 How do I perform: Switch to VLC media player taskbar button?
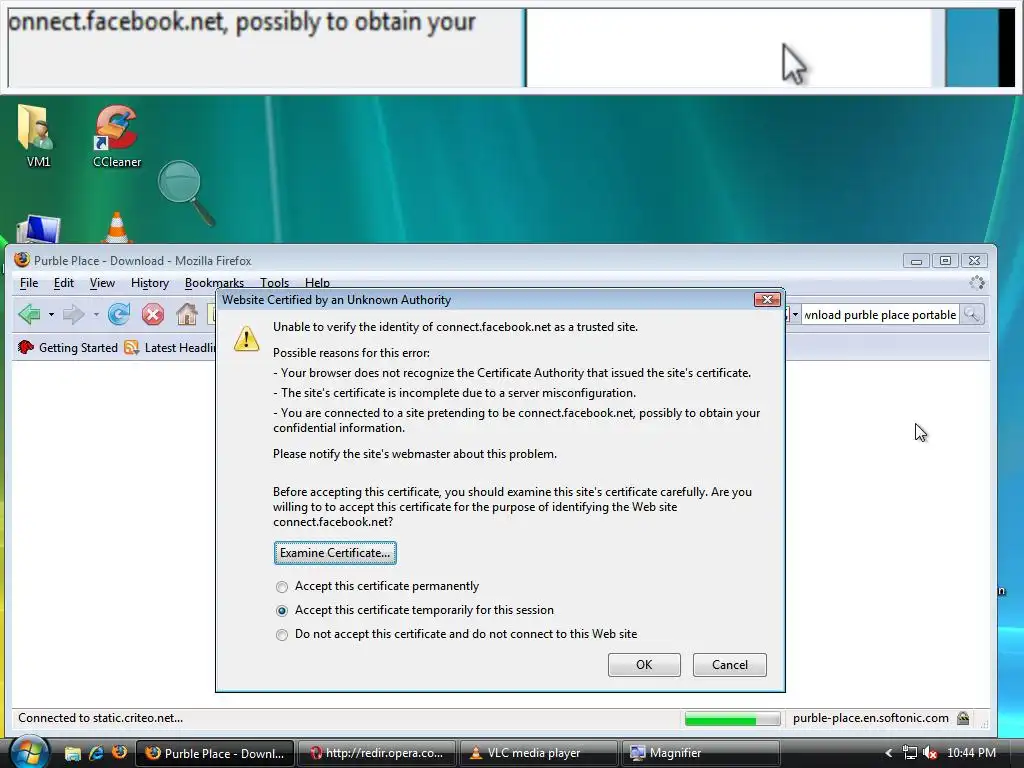pyautogui.click(x=539, y=753)
